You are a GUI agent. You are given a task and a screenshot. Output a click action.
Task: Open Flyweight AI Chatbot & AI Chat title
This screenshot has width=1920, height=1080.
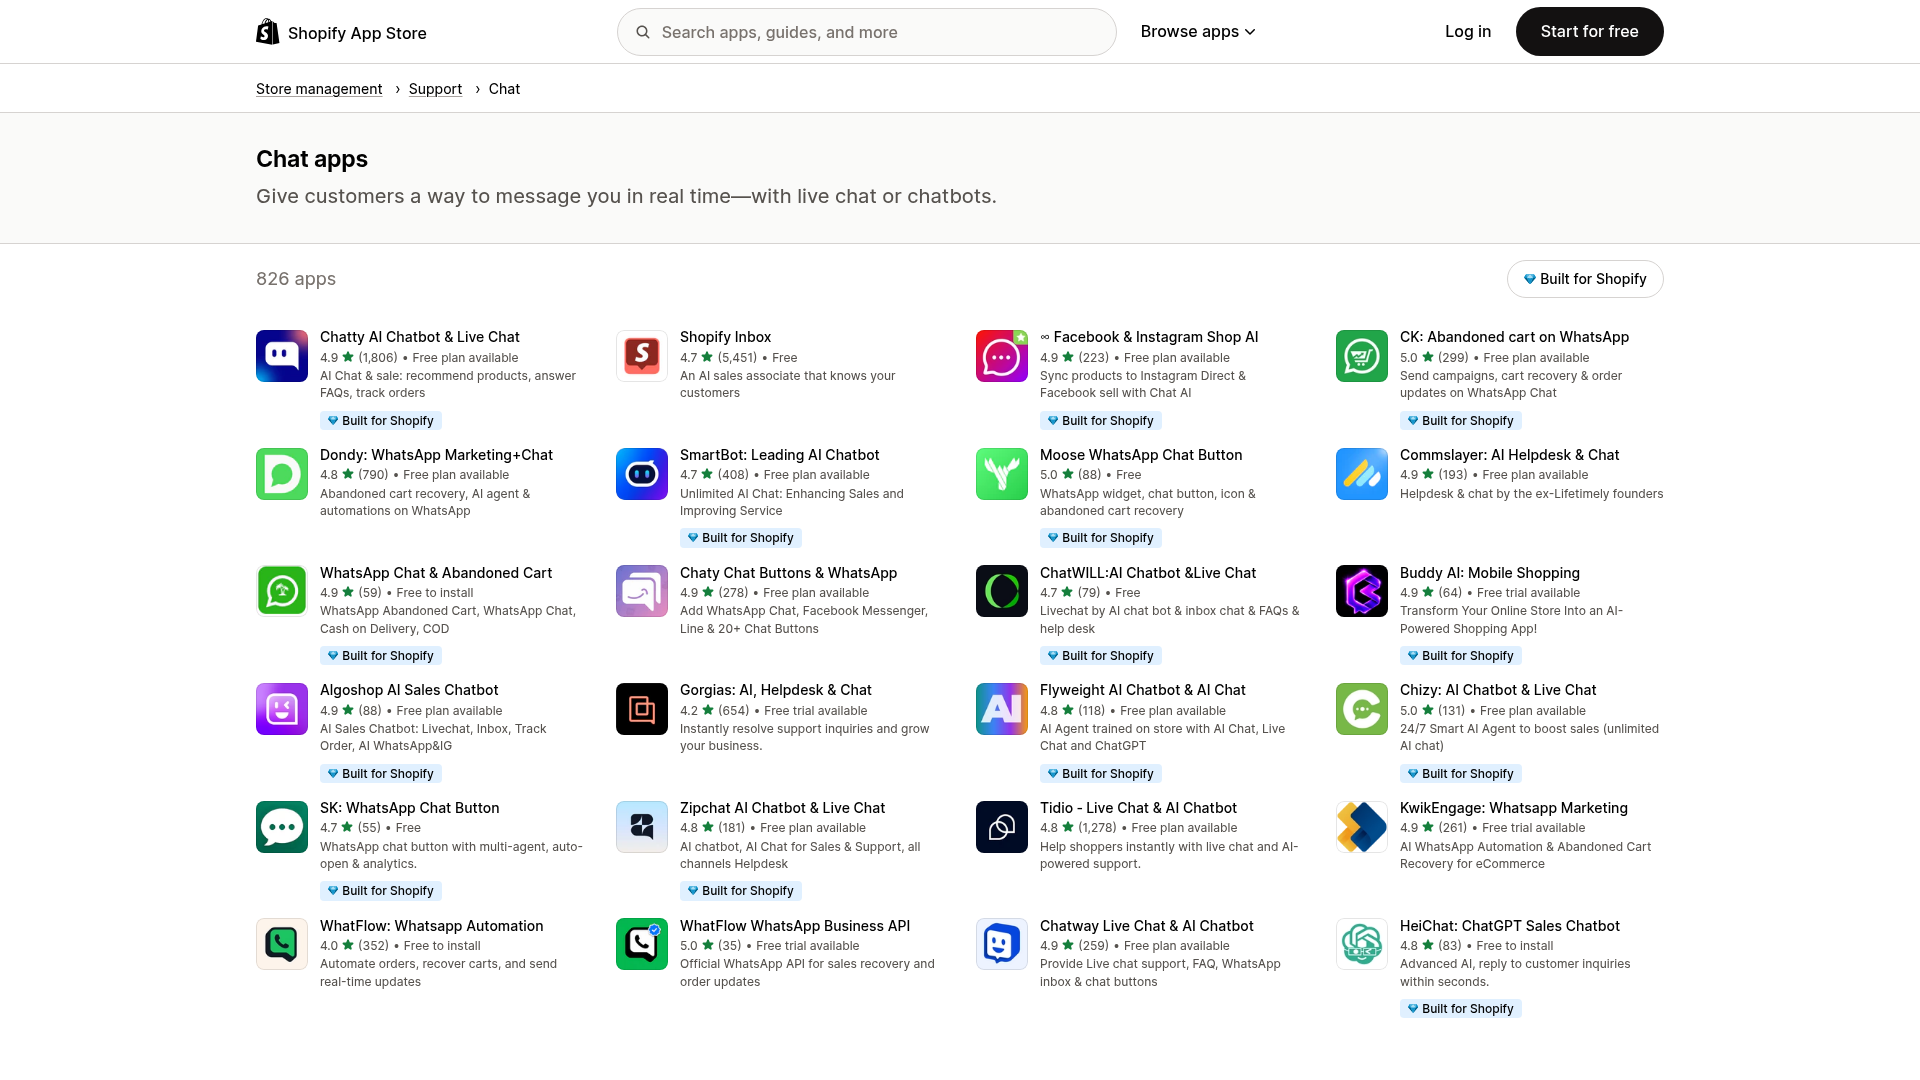[x=1143, y=690]
